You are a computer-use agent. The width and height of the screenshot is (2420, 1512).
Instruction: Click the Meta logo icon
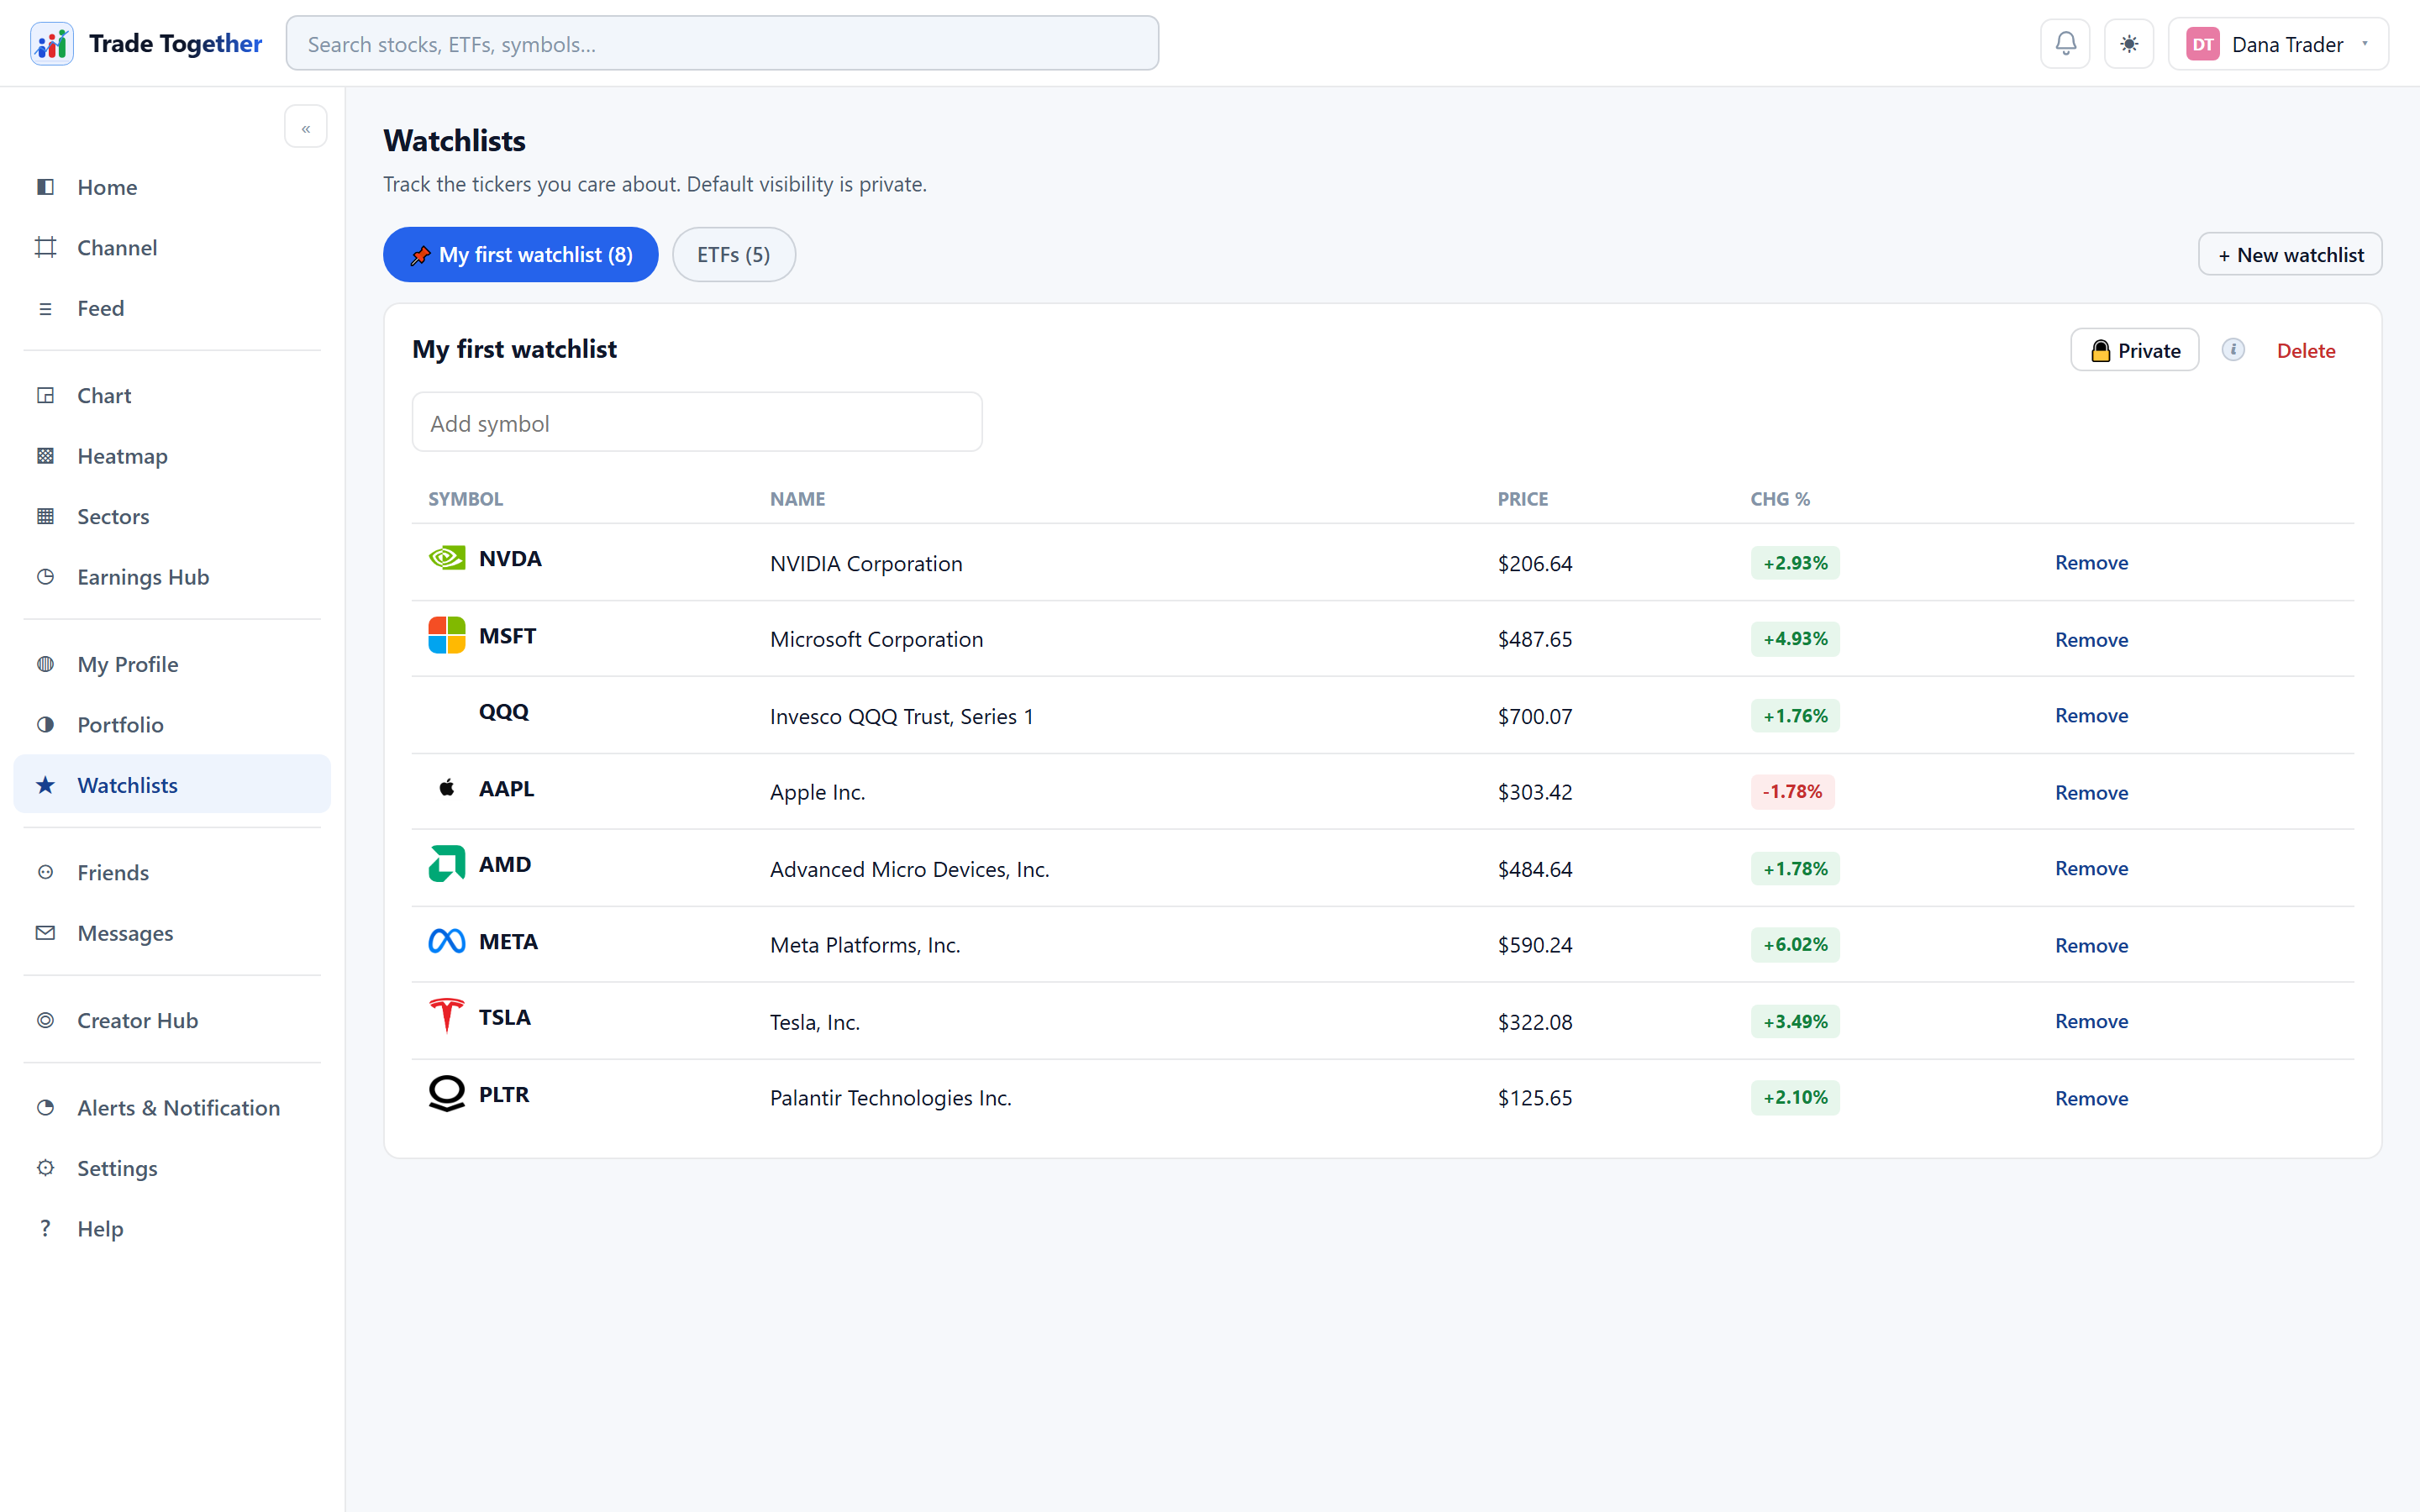tap(447, 941)
